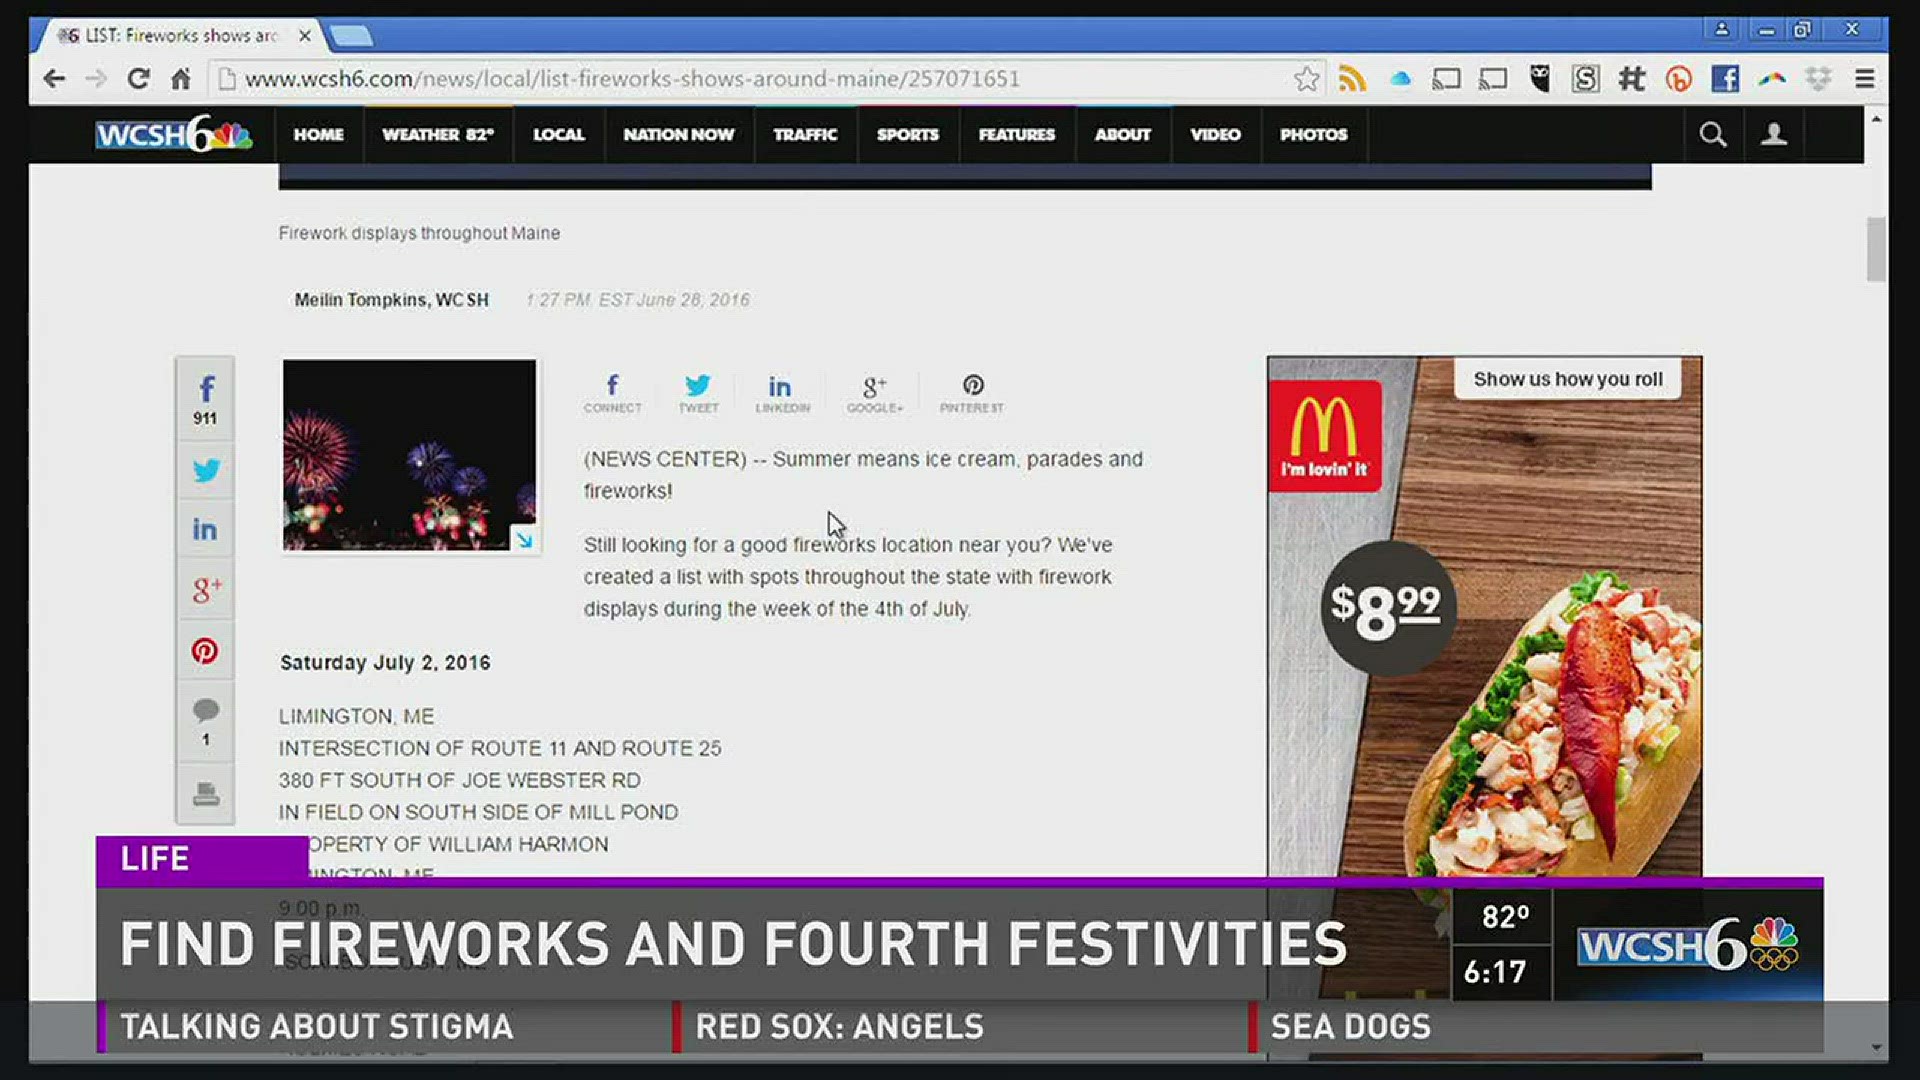This screenshot has width=1920, height=1080.
Task: Open the Facebook extension icon in toolbar
Action: [x=1725, y=79]
